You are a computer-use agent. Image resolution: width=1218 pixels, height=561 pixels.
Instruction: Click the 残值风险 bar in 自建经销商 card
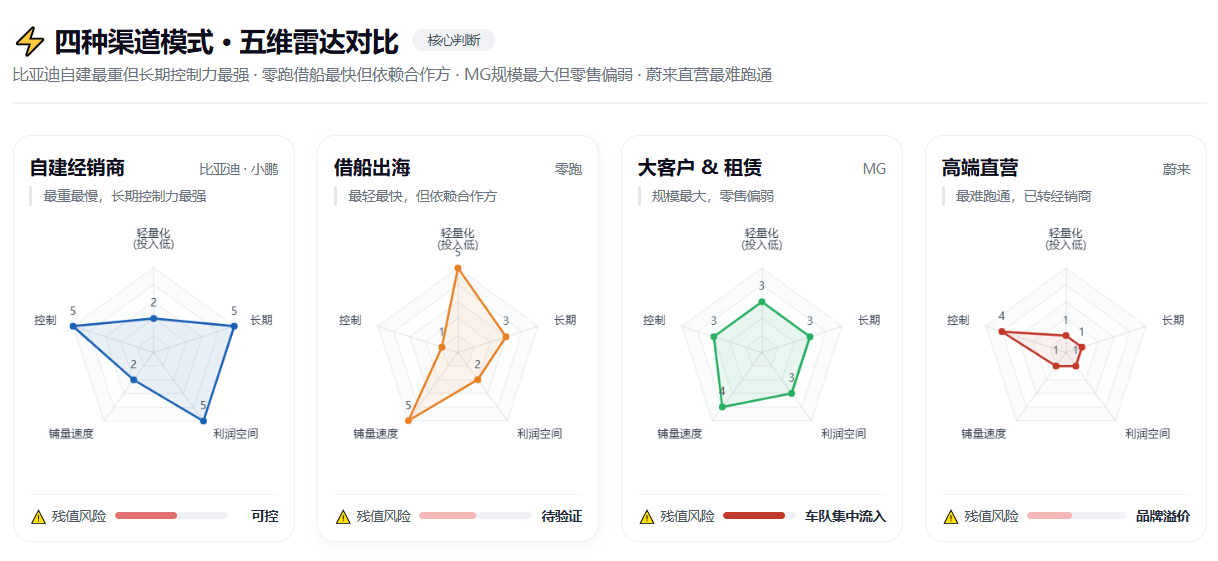click(x=172, y=516)
